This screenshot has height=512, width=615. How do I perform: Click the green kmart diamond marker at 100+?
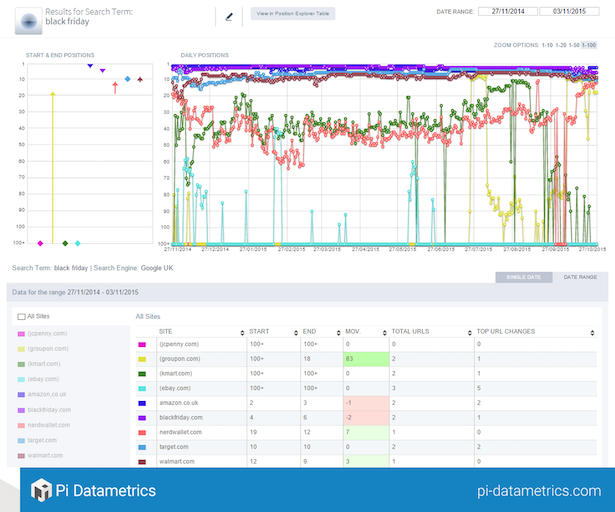(65, 243)
